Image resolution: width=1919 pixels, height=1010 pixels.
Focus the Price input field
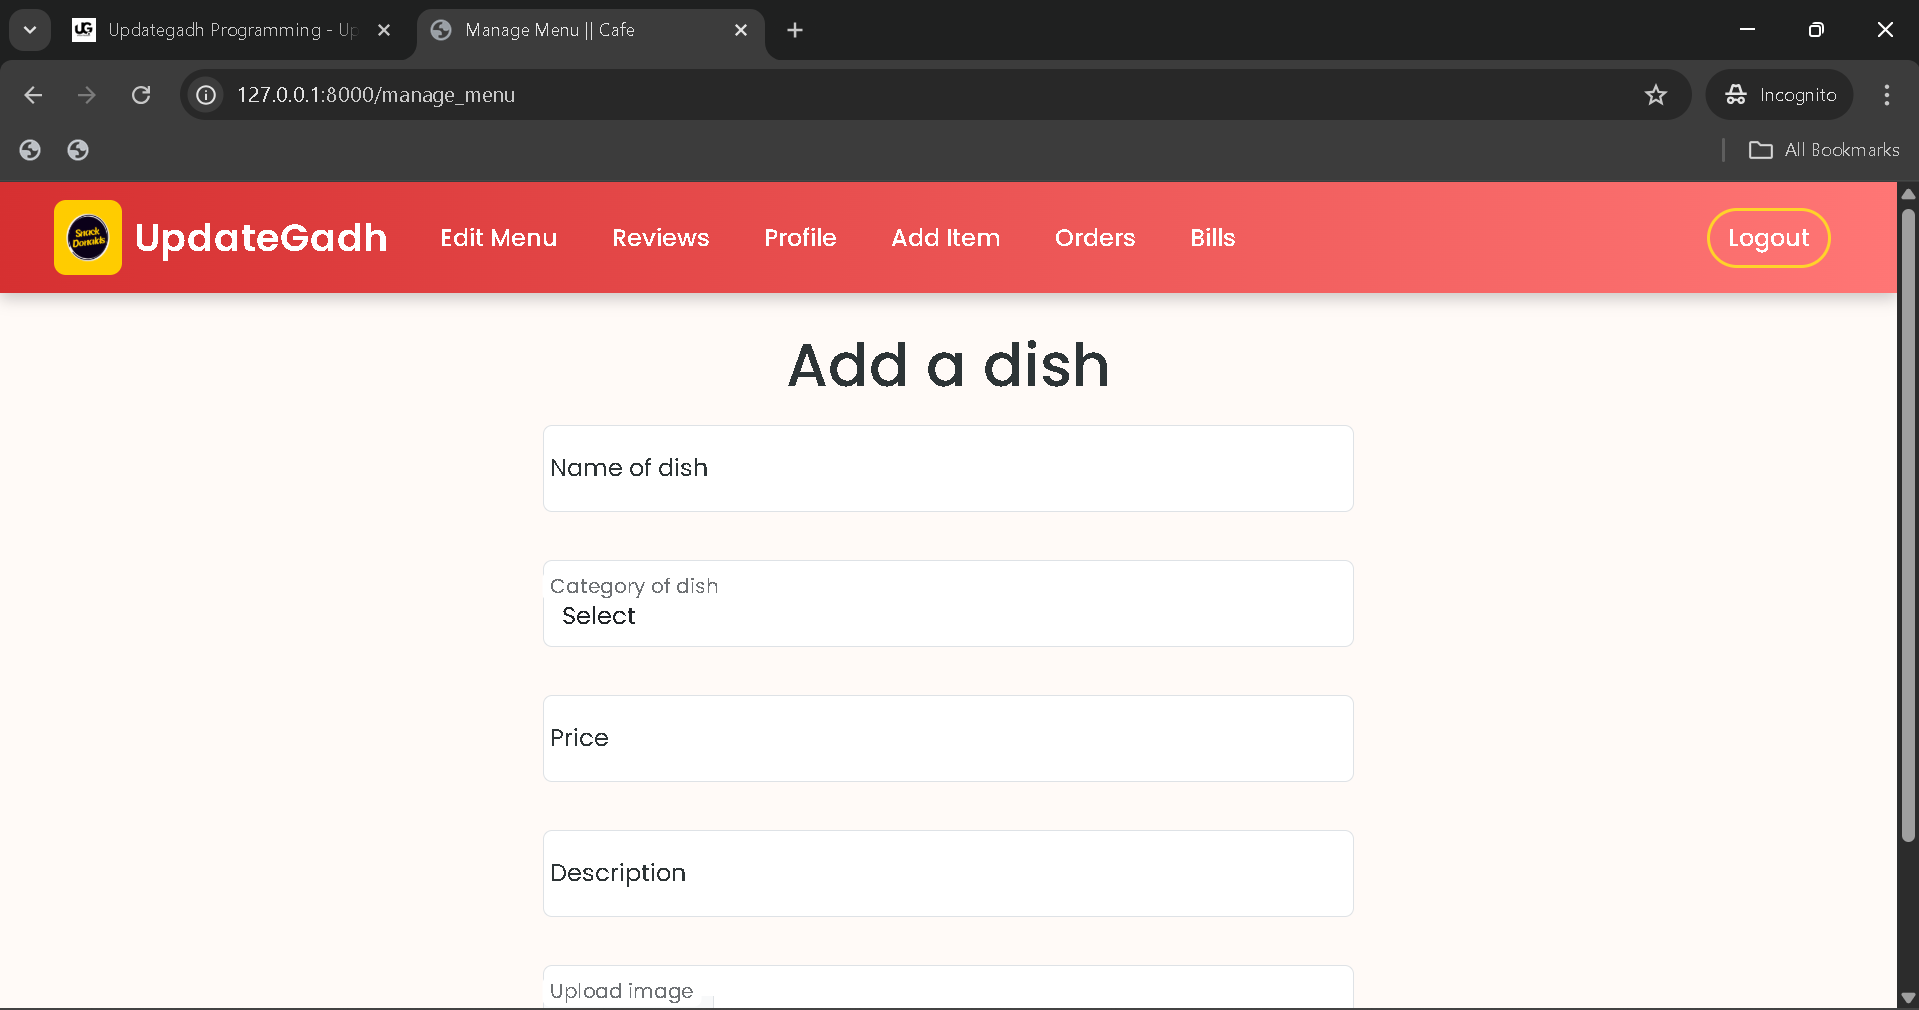947,738
